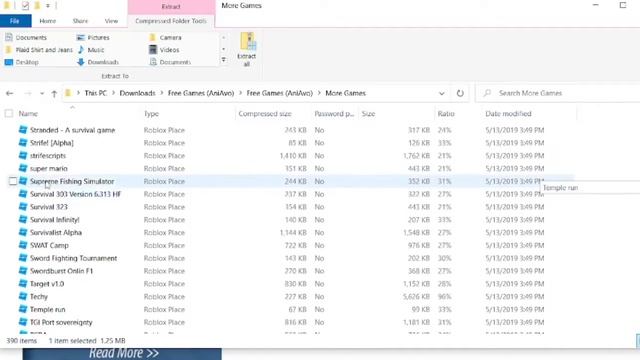Refresh the More Games folder
Screen dimensions: 640x360
coord(460,93)
